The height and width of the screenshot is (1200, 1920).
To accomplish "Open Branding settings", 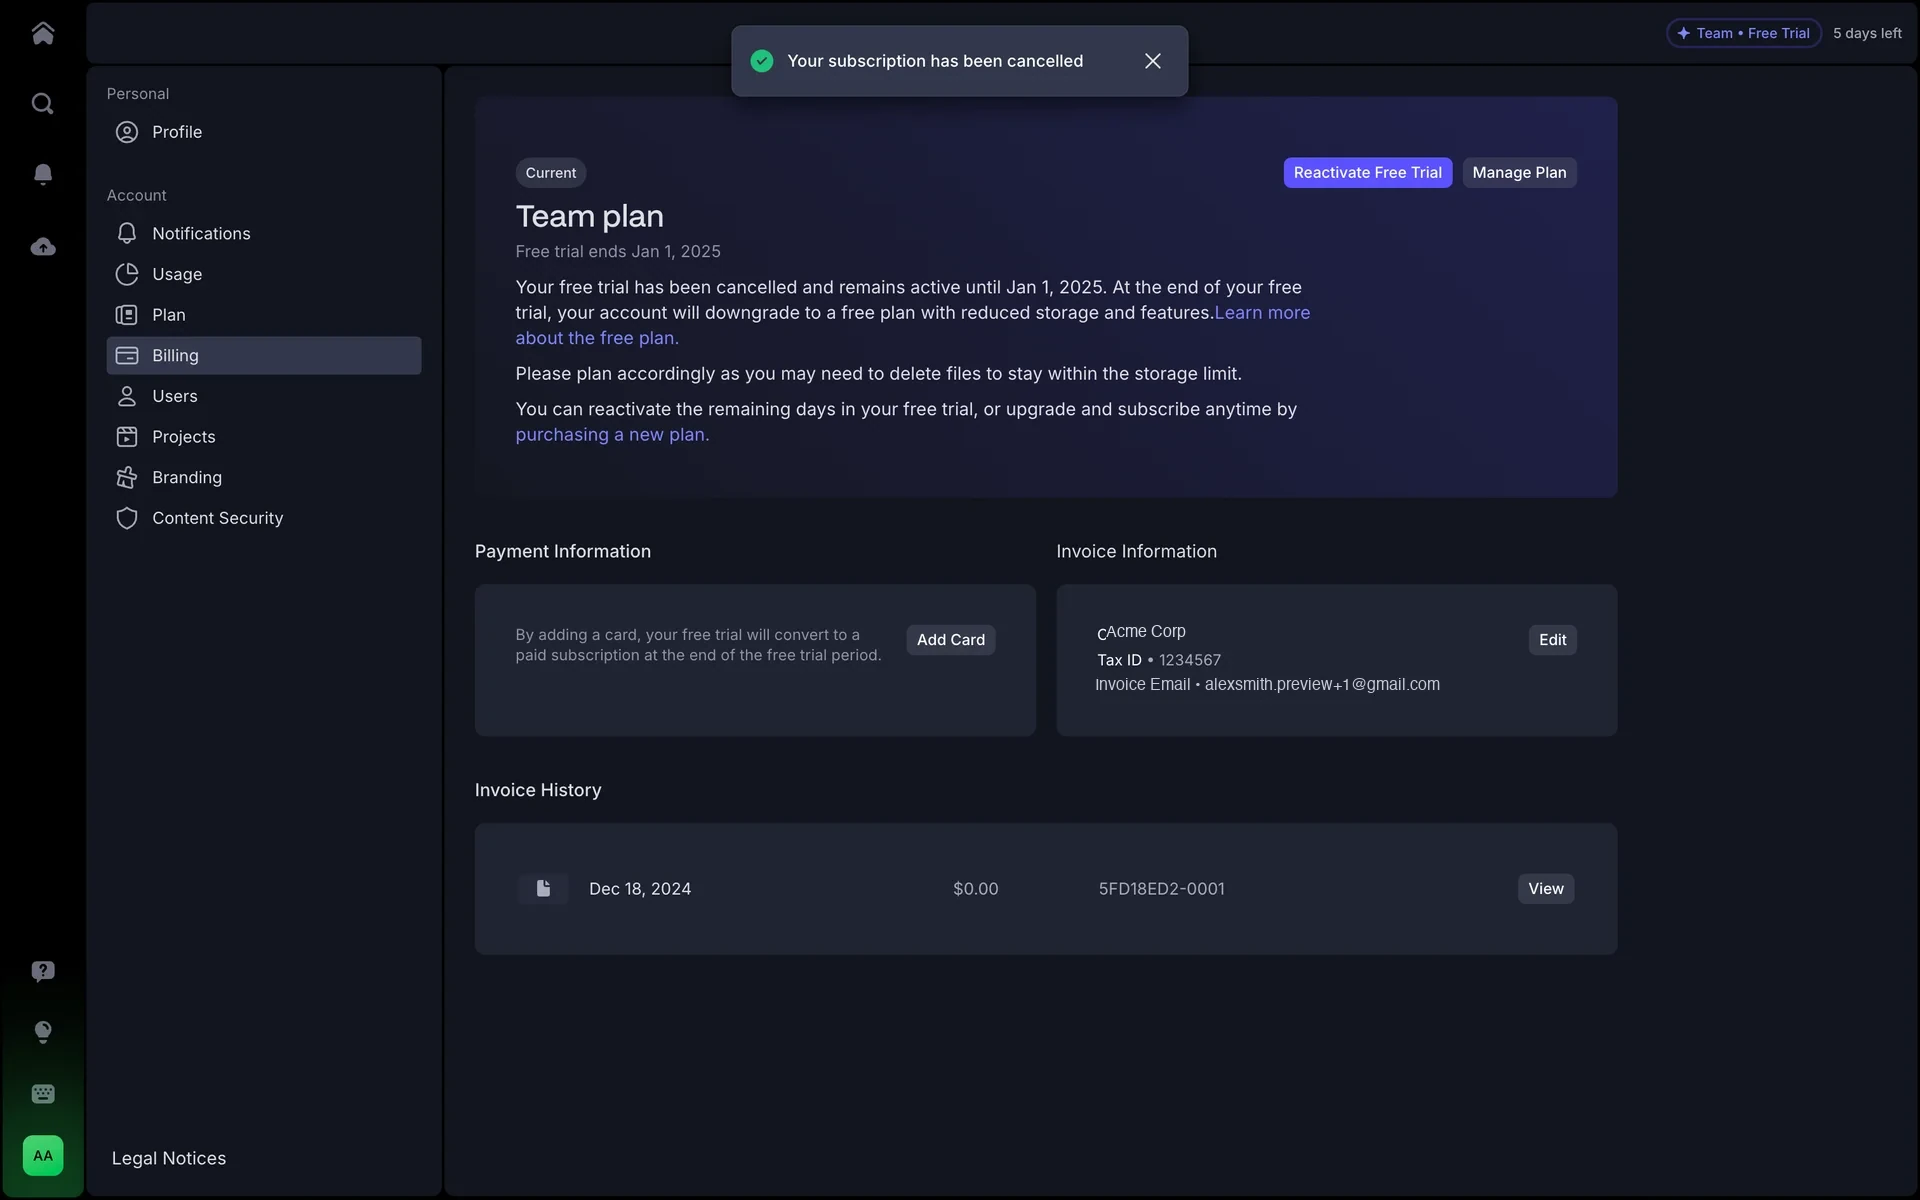I will pyautogui.click(x=264, y=478).
